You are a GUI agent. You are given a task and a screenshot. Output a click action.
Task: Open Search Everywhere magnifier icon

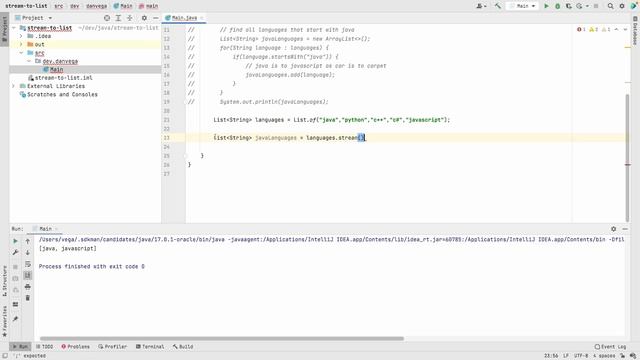click(x=610, y=6)
